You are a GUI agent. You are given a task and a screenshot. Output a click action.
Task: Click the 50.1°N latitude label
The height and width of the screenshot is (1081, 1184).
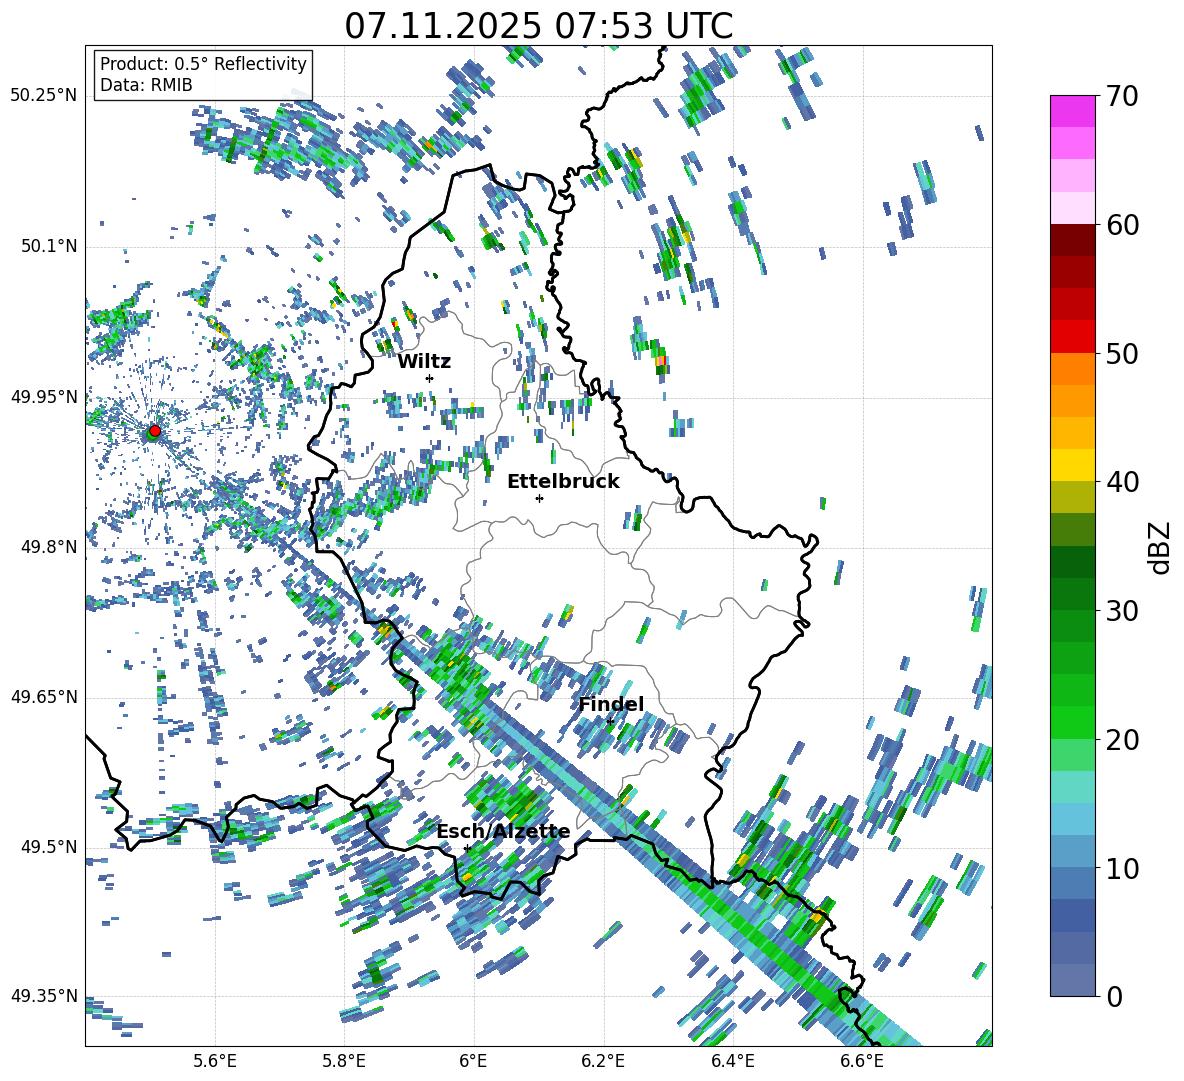point(48,247)
